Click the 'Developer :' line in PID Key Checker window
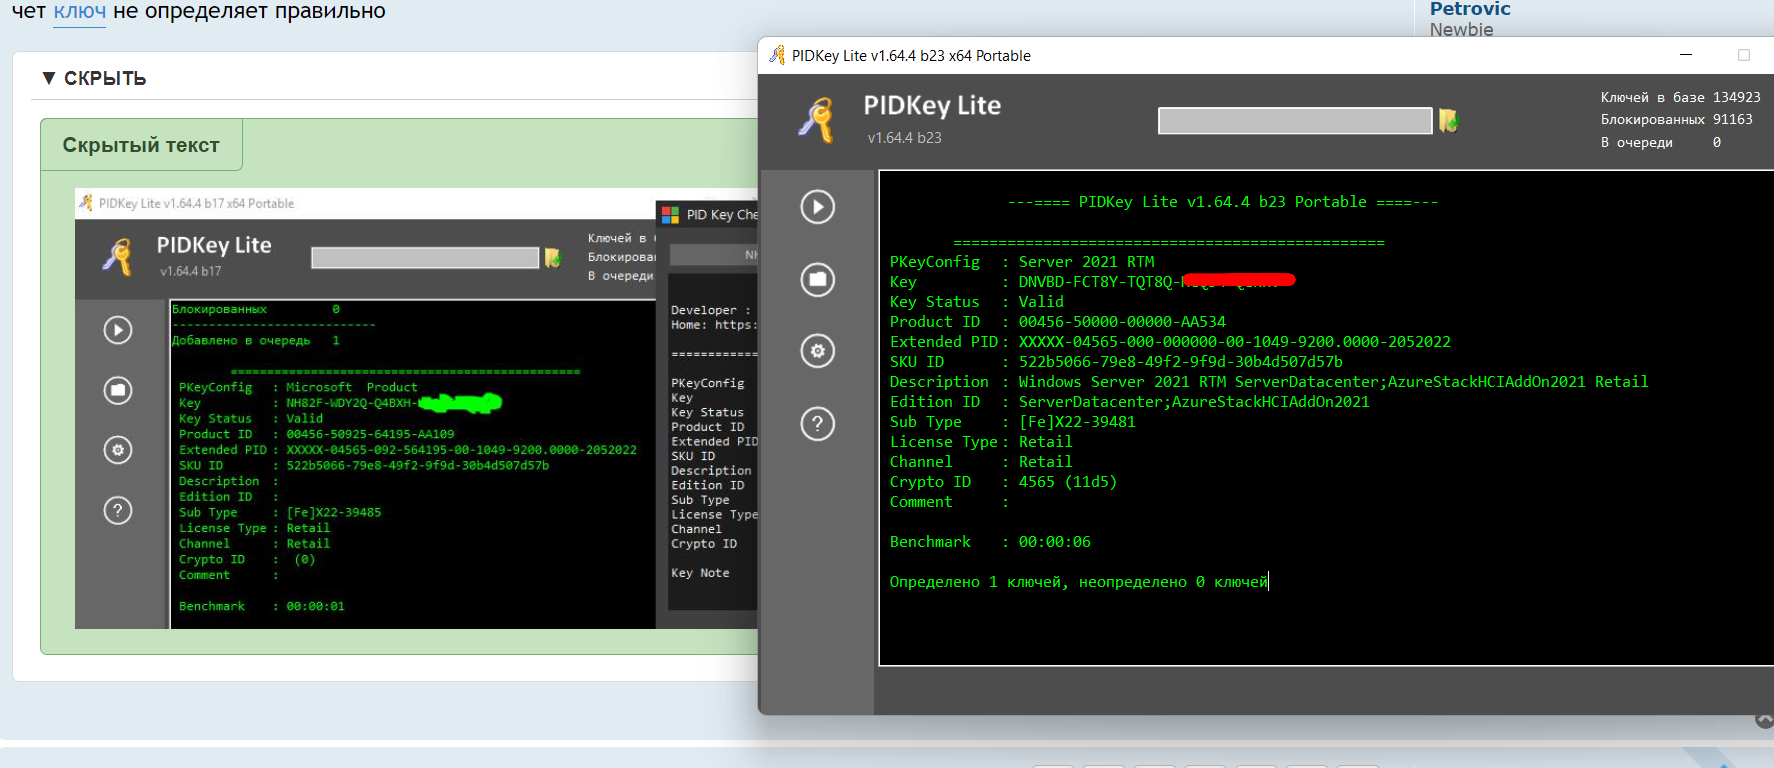 [711, 310]
